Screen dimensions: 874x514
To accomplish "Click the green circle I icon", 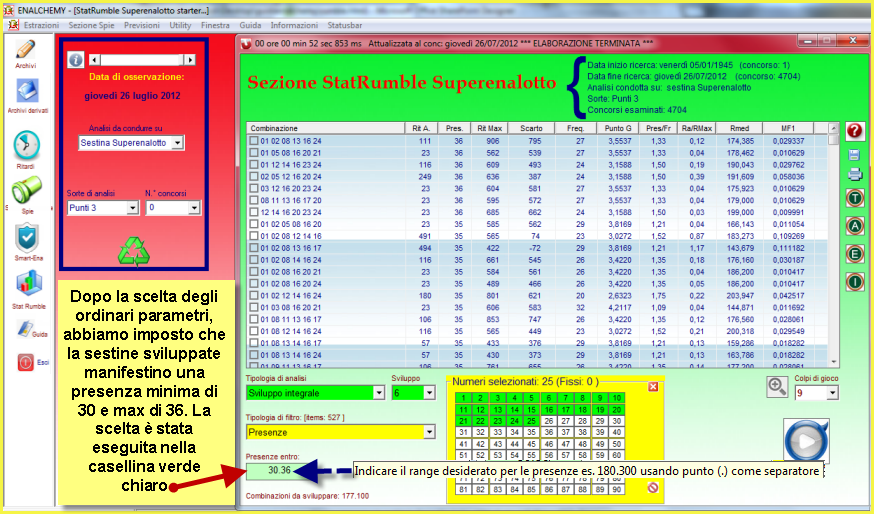I will [x=854, y=282].
